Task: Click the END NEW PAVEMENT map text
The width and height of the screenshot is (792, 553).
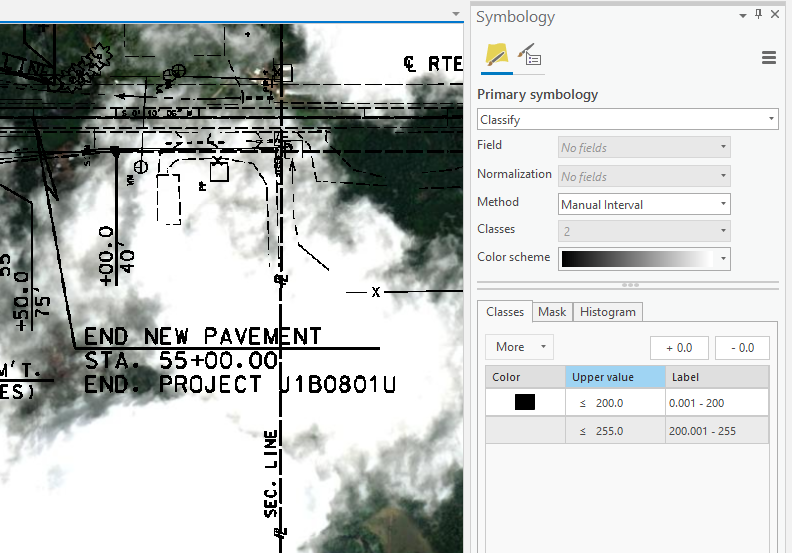Action: tap(202, 336)
